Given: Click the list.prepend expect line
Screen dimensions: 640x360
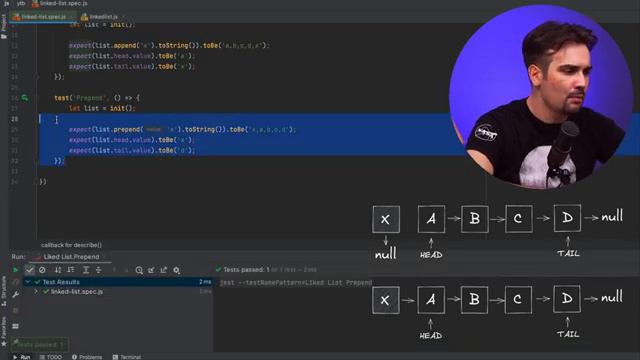Looking at the screenshot, I should tap(182, 129).
